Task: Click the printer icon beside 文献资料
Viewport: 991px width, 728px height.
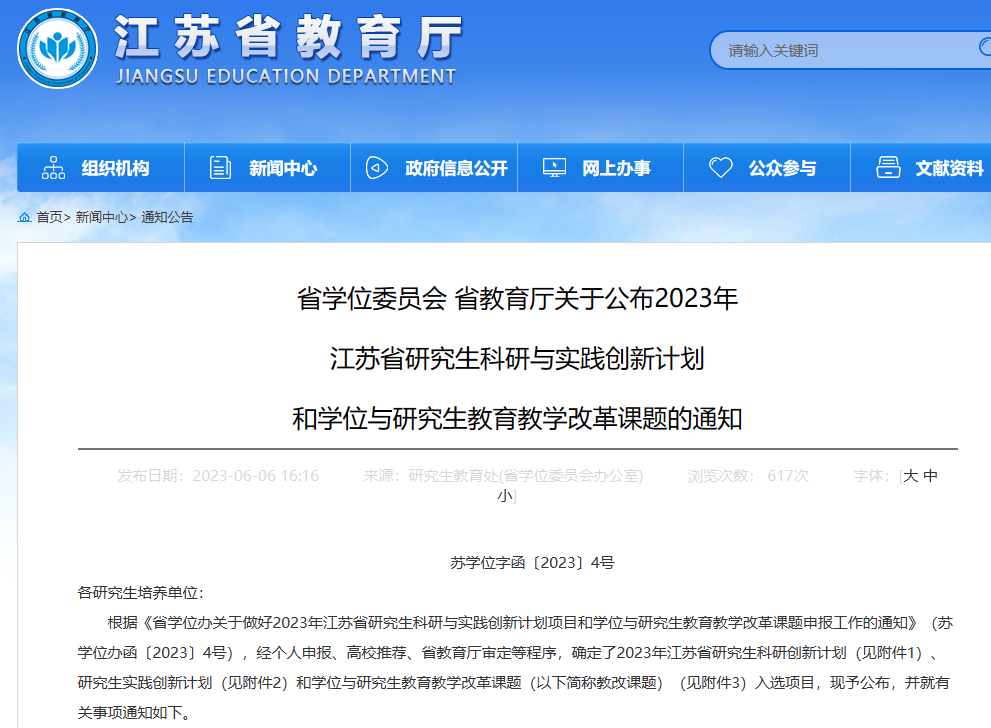Action: [x=888, y=168]
